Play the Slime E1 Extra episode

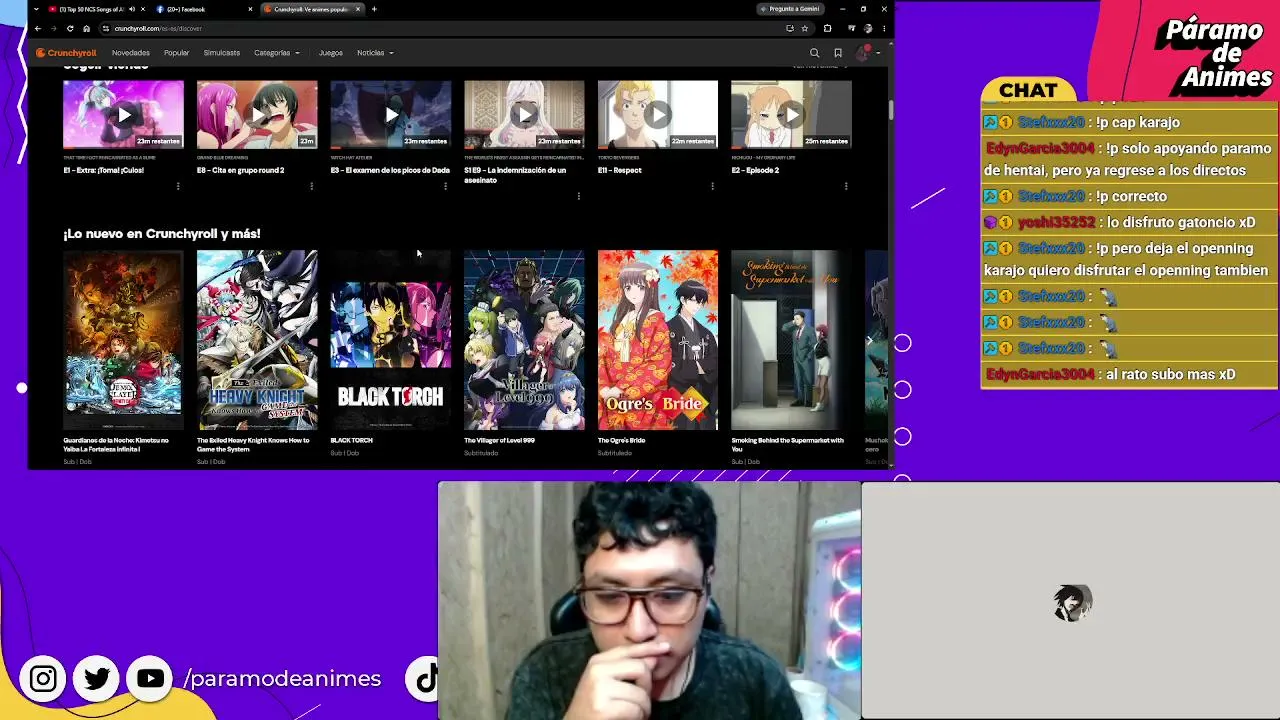pos(123,115)
